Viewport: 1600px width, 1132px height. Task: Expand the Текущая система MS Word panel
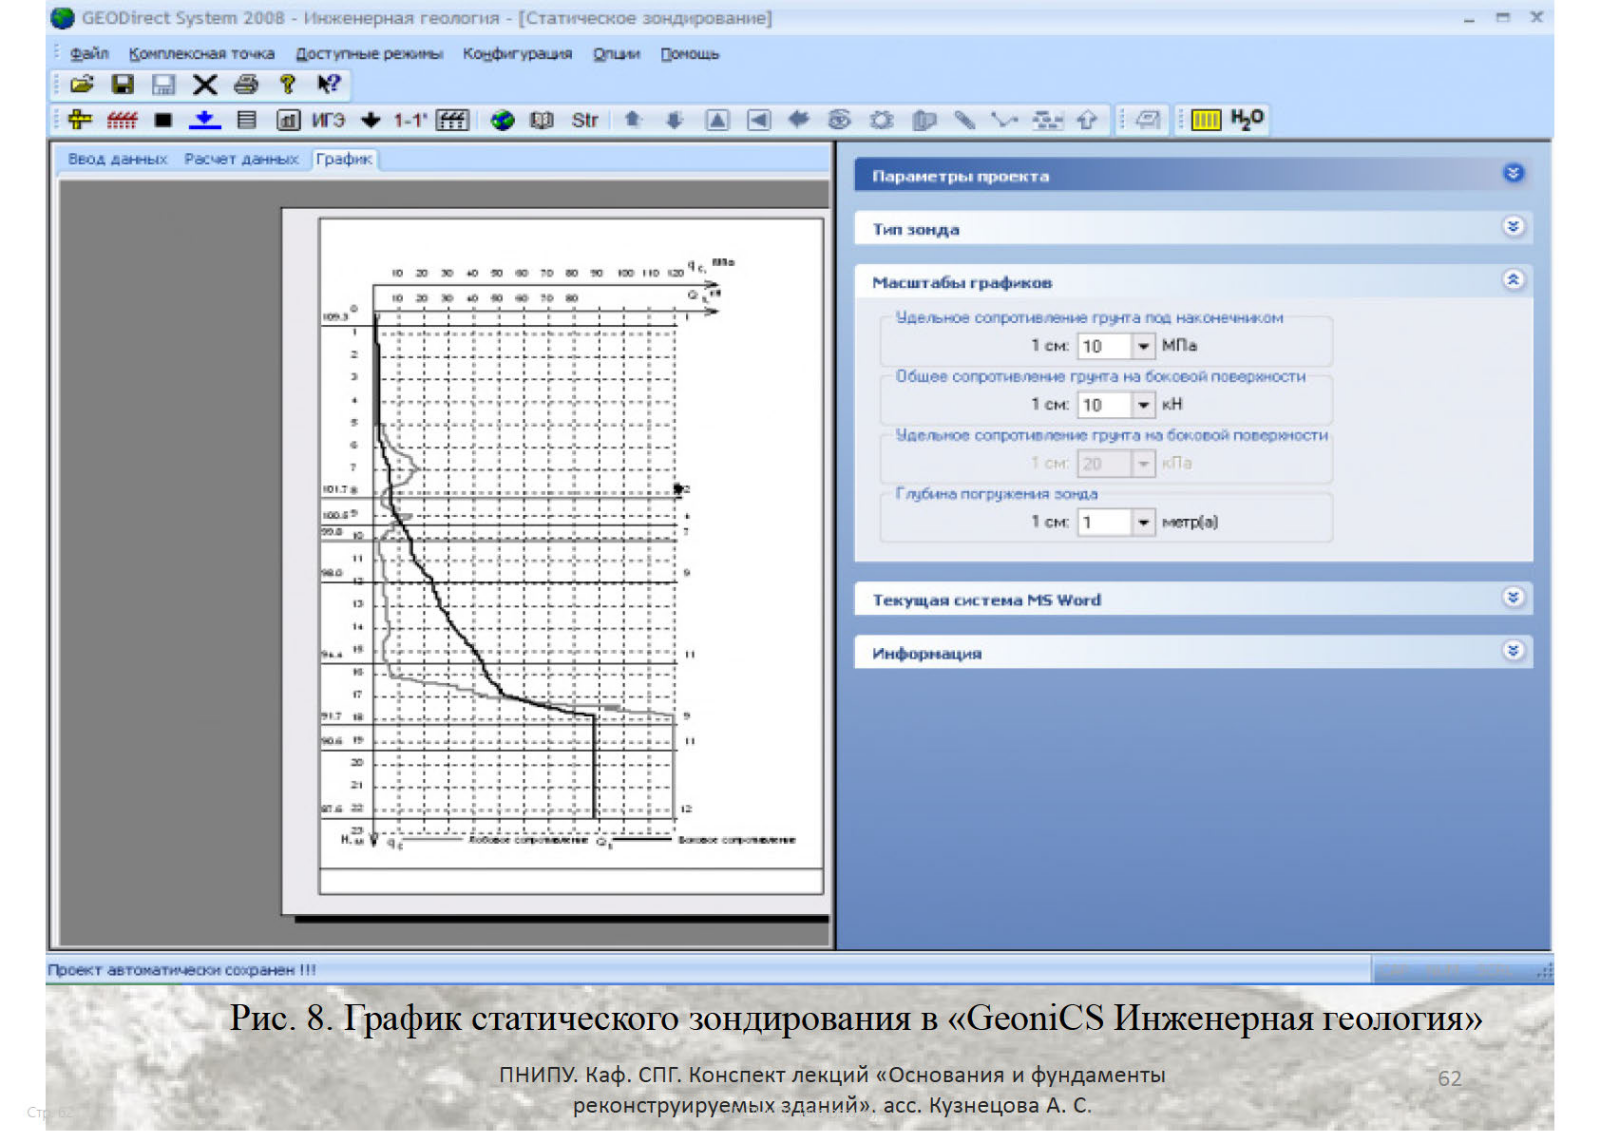coord(1513,598)
